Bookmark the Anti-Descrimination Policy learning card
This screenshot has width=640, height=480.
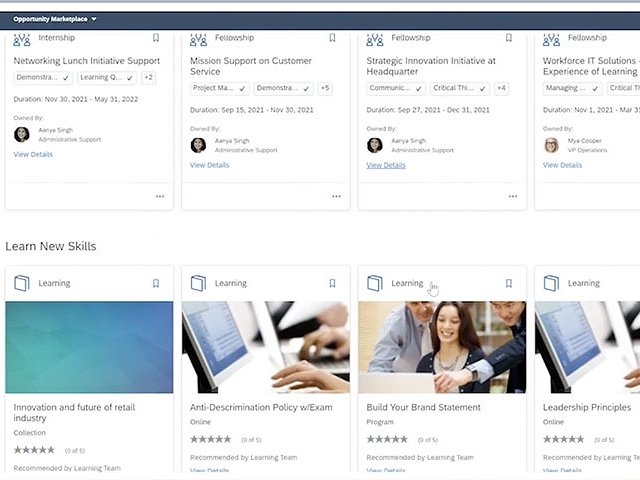pyautogui.click(x=332, y=283)
